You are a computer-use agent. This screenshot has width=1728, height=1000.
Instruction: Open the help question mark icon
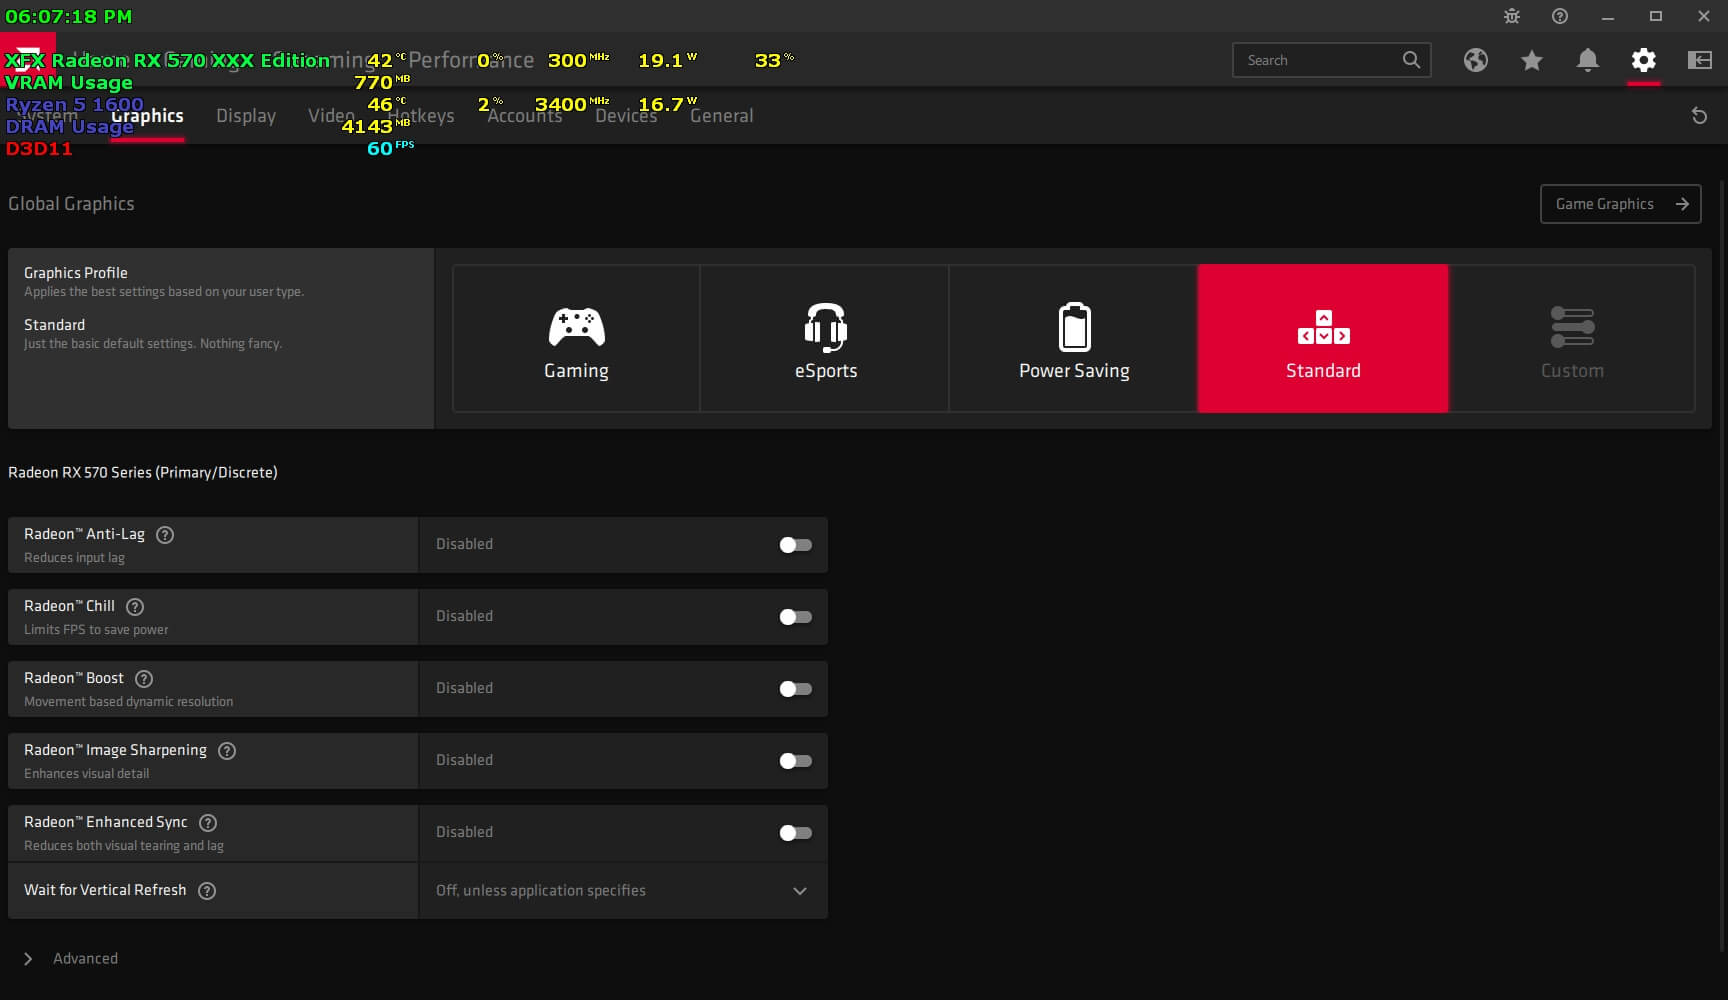[1559, 16]
